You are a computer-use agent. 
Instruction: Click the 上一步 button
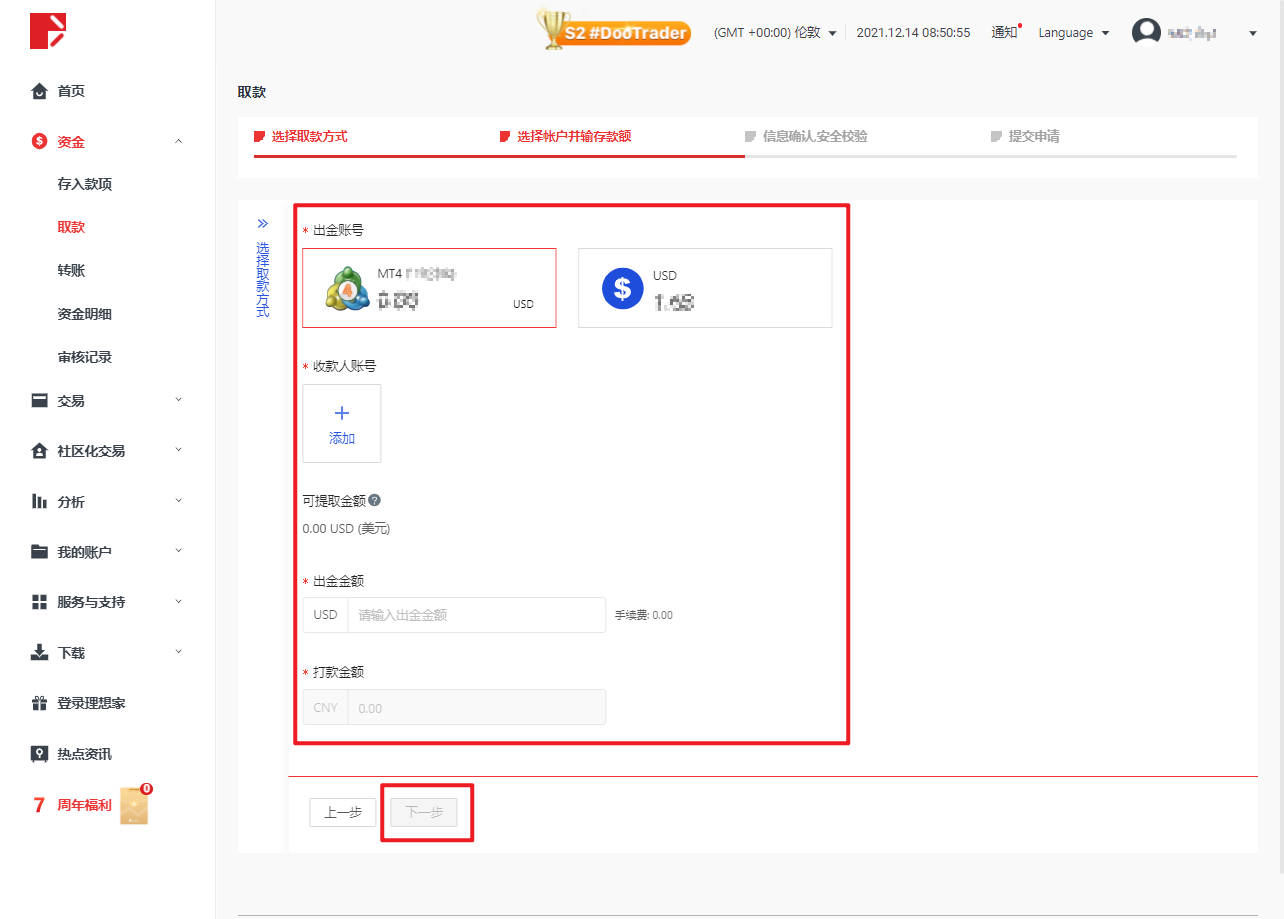point(343,813)
